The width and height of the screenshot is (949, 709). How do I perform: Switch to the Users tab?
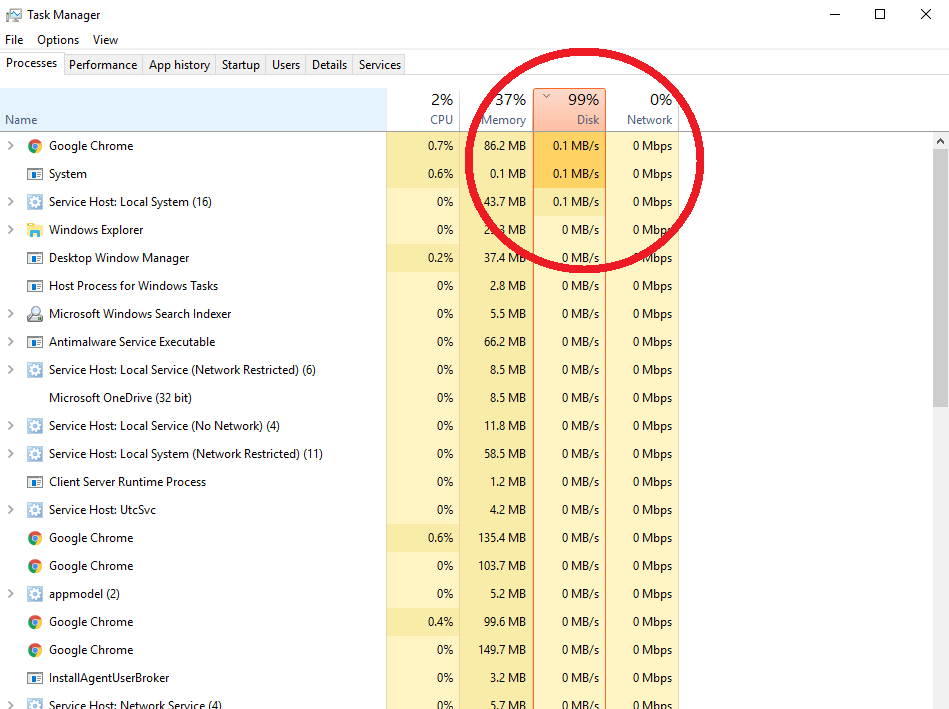pos(286,65)
